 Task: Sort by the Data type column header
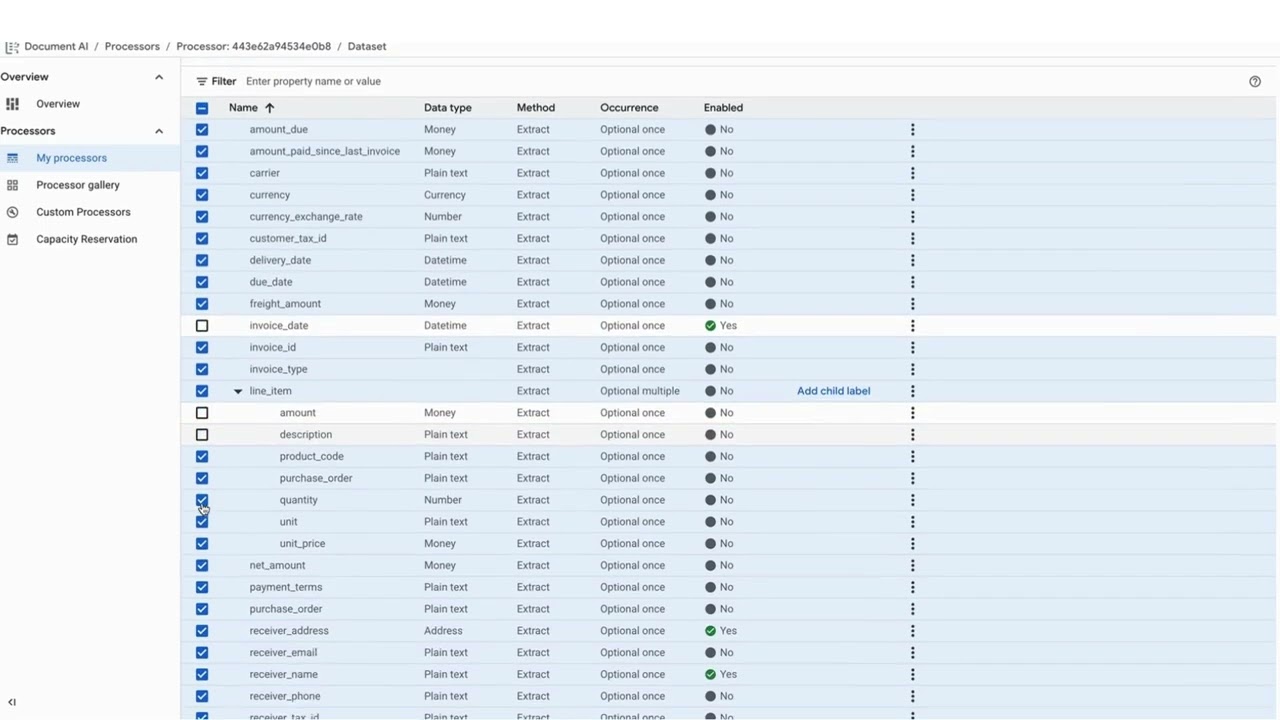click(447, 107)
